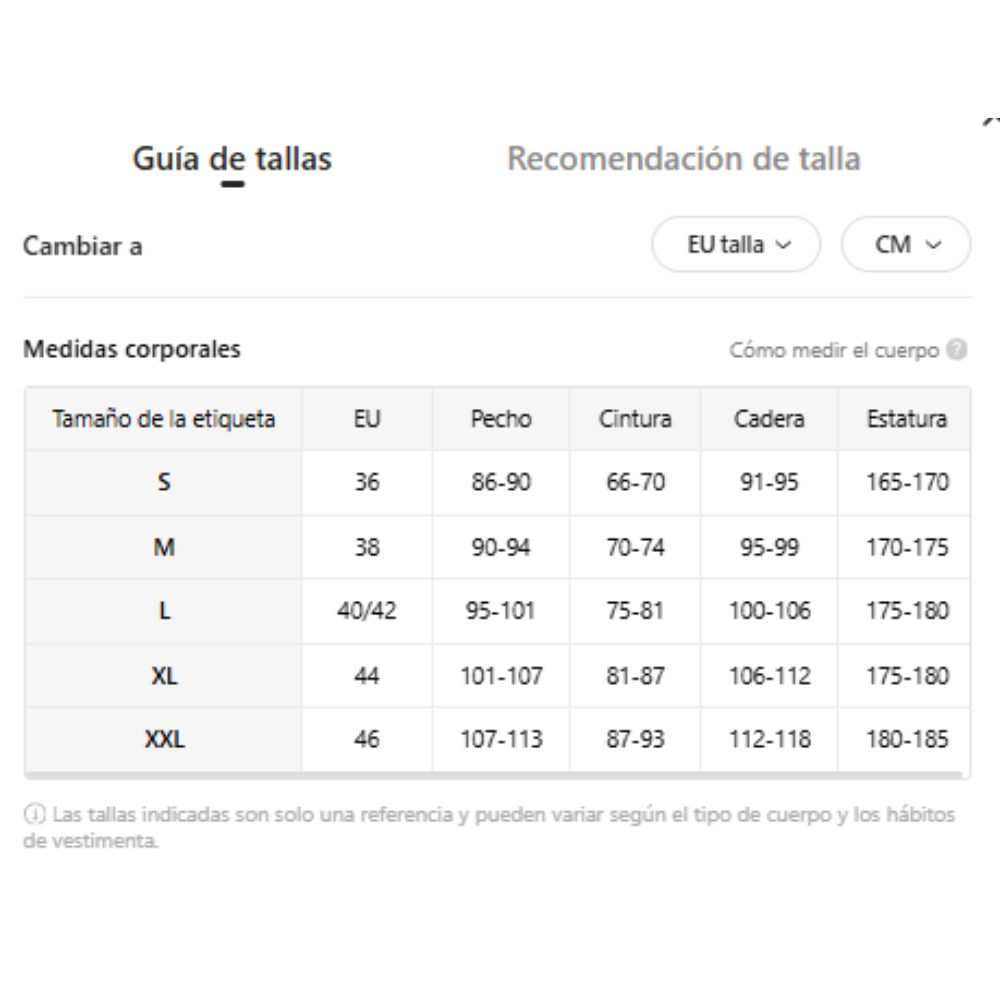Viewport: 1000px width, 1000px height.
Task: Open the CM unit dropdown
Action: coord(906,244)
